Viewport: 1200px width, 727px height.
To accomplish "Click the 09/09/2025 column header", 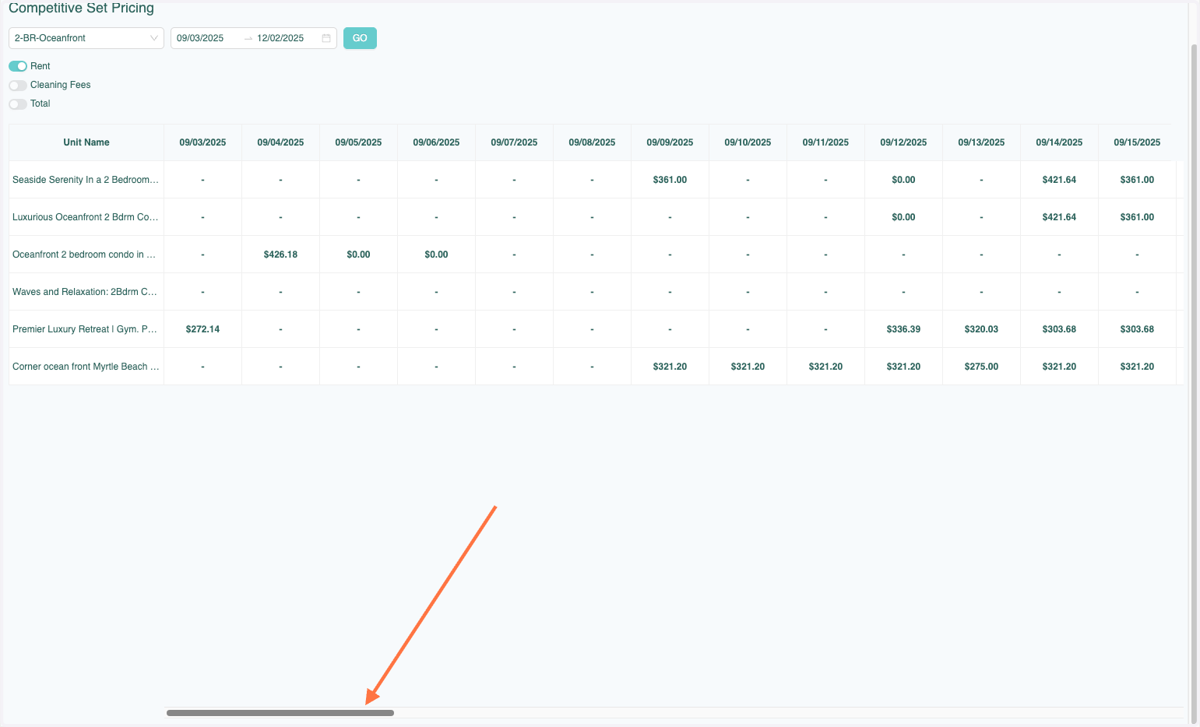I will coord(670,142).
